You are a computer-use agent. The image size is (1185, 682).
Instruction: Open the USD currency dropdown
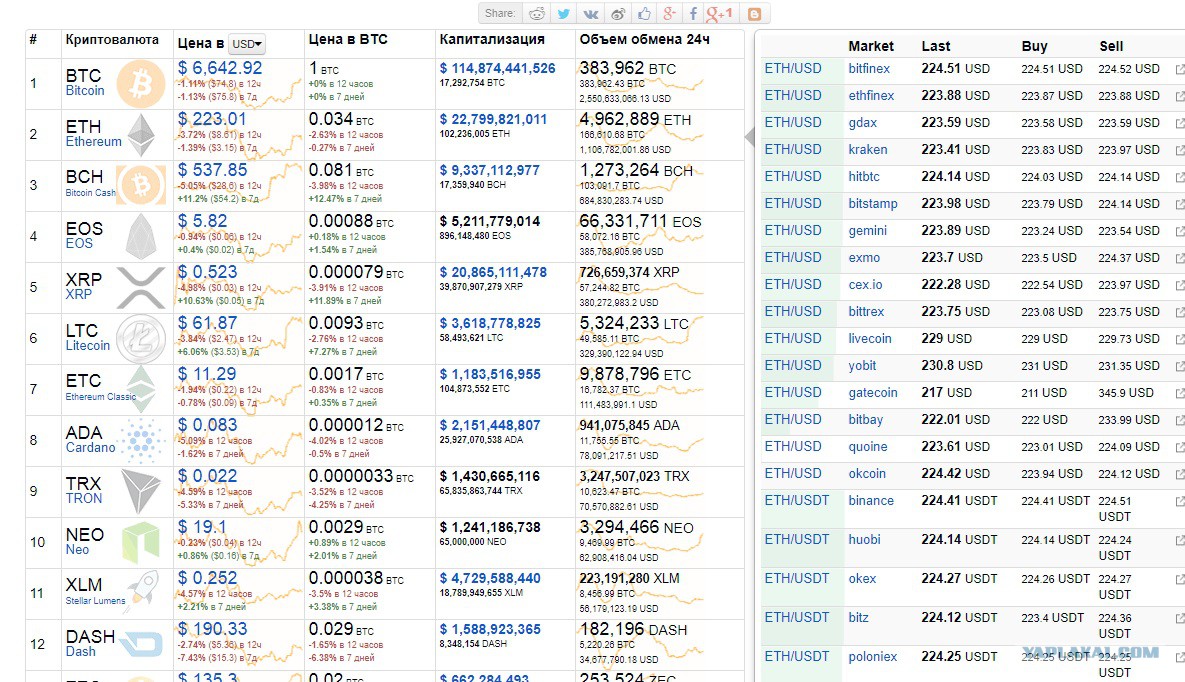pos(247,44)
